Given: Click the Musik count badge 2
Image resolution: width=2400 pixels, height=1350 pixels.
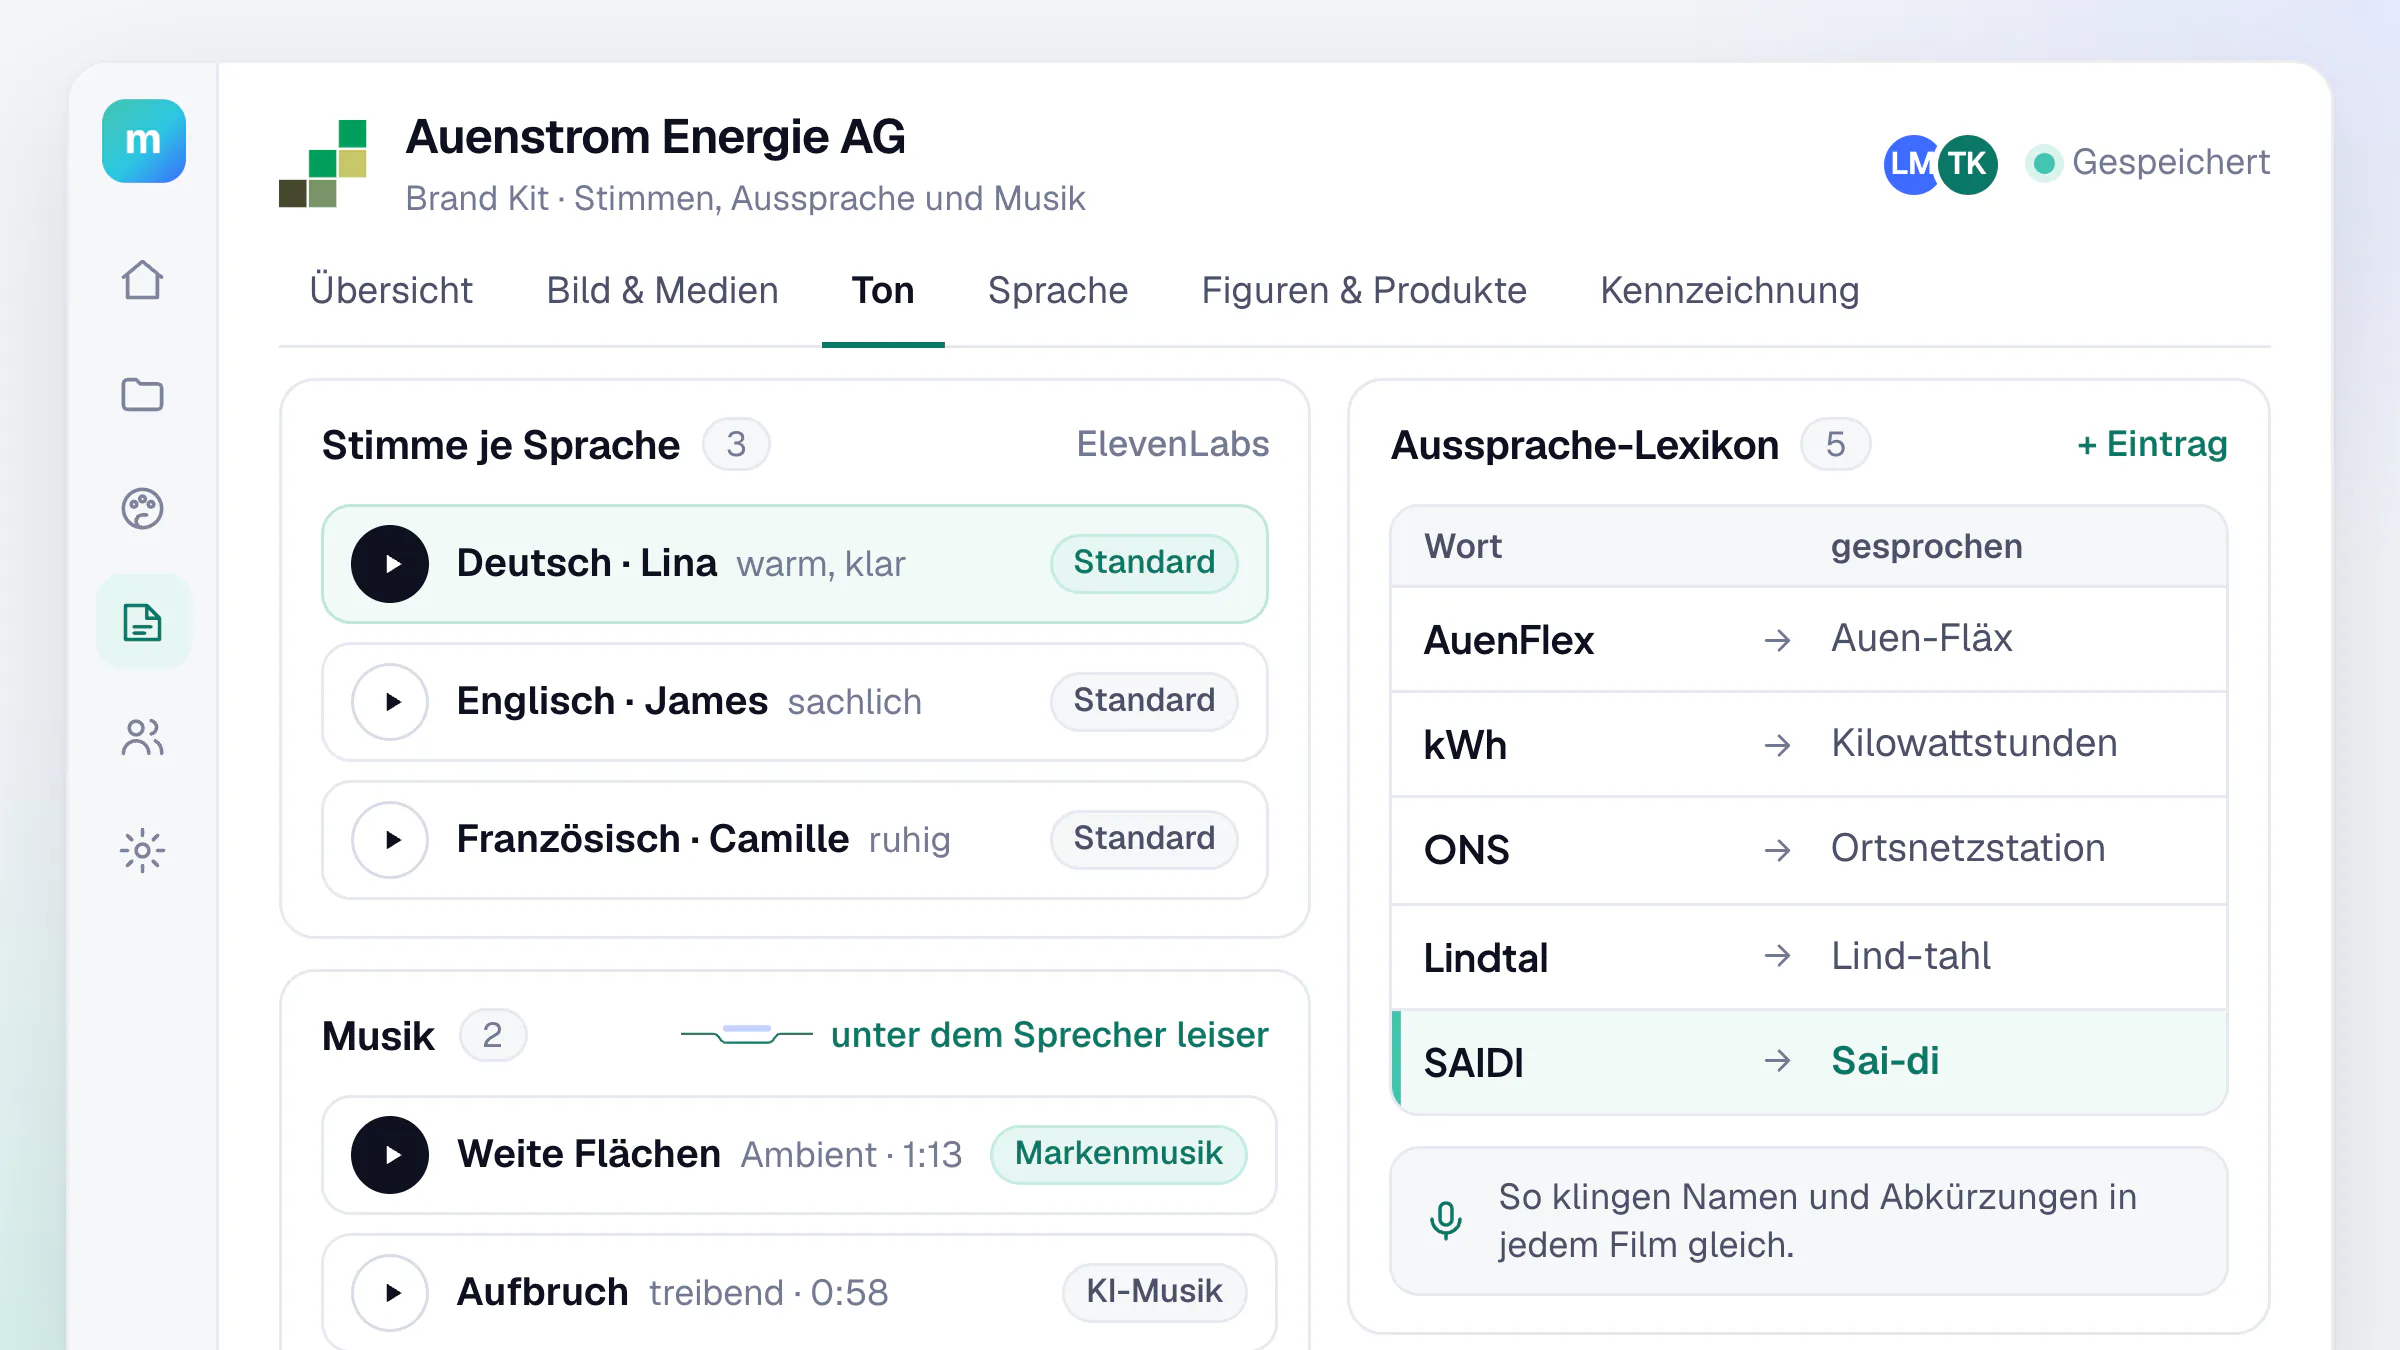Looking at the screenshot, I should point(492,1035).
